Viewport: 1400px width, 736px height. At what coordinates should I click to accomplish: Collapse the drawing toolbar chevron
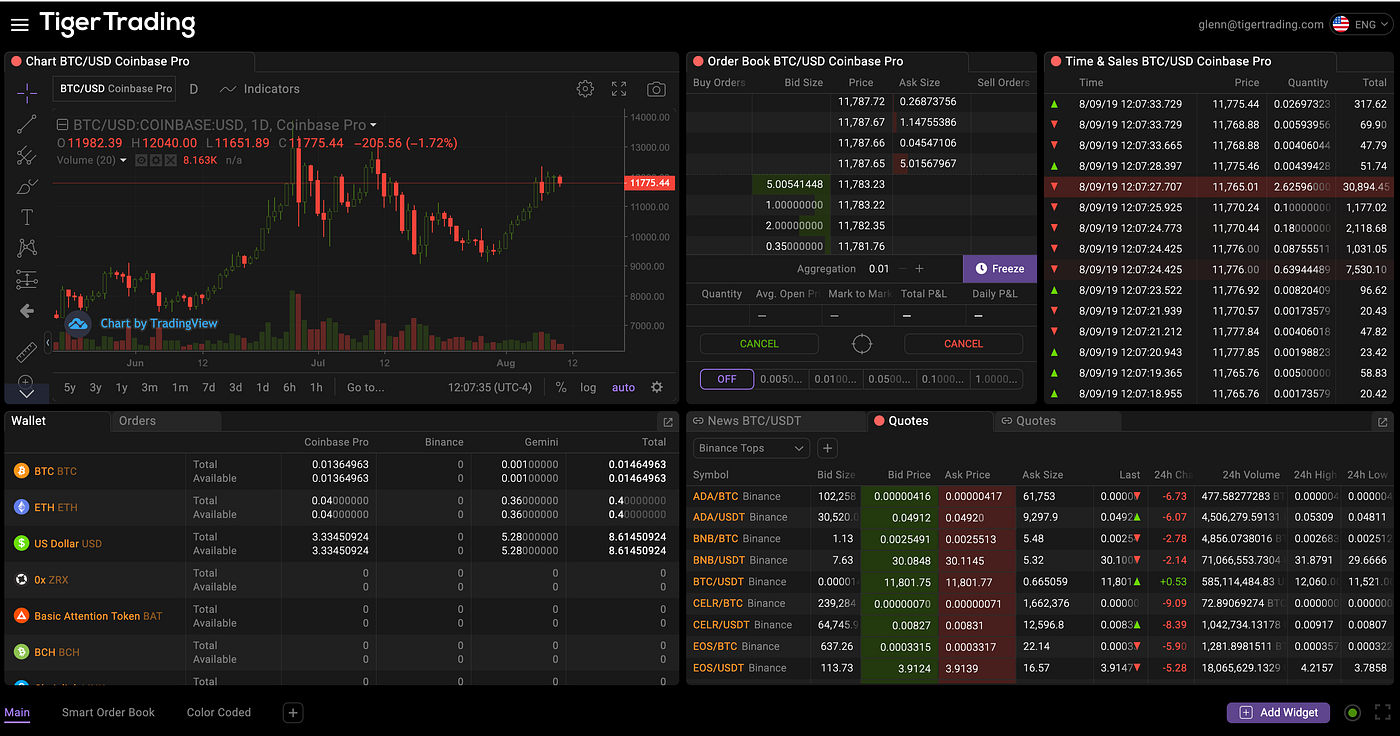coord(27,394)
